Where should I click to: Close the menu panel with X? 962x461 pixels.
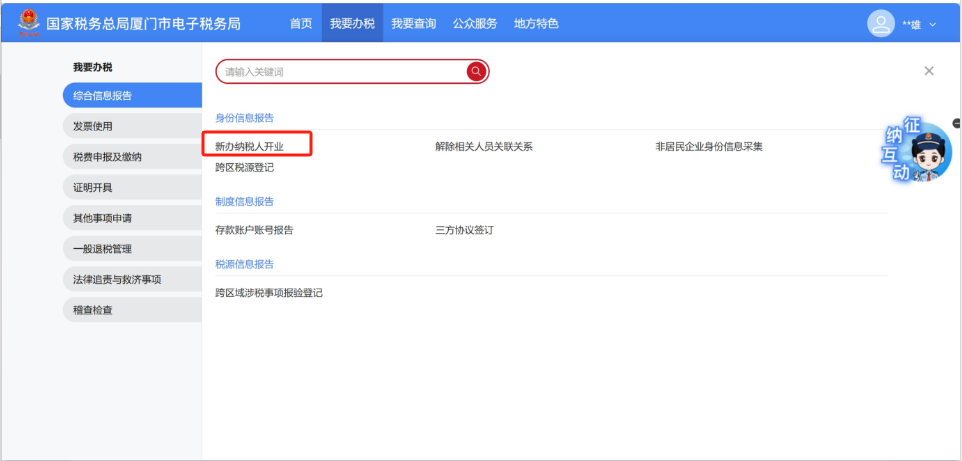(929, 71)
